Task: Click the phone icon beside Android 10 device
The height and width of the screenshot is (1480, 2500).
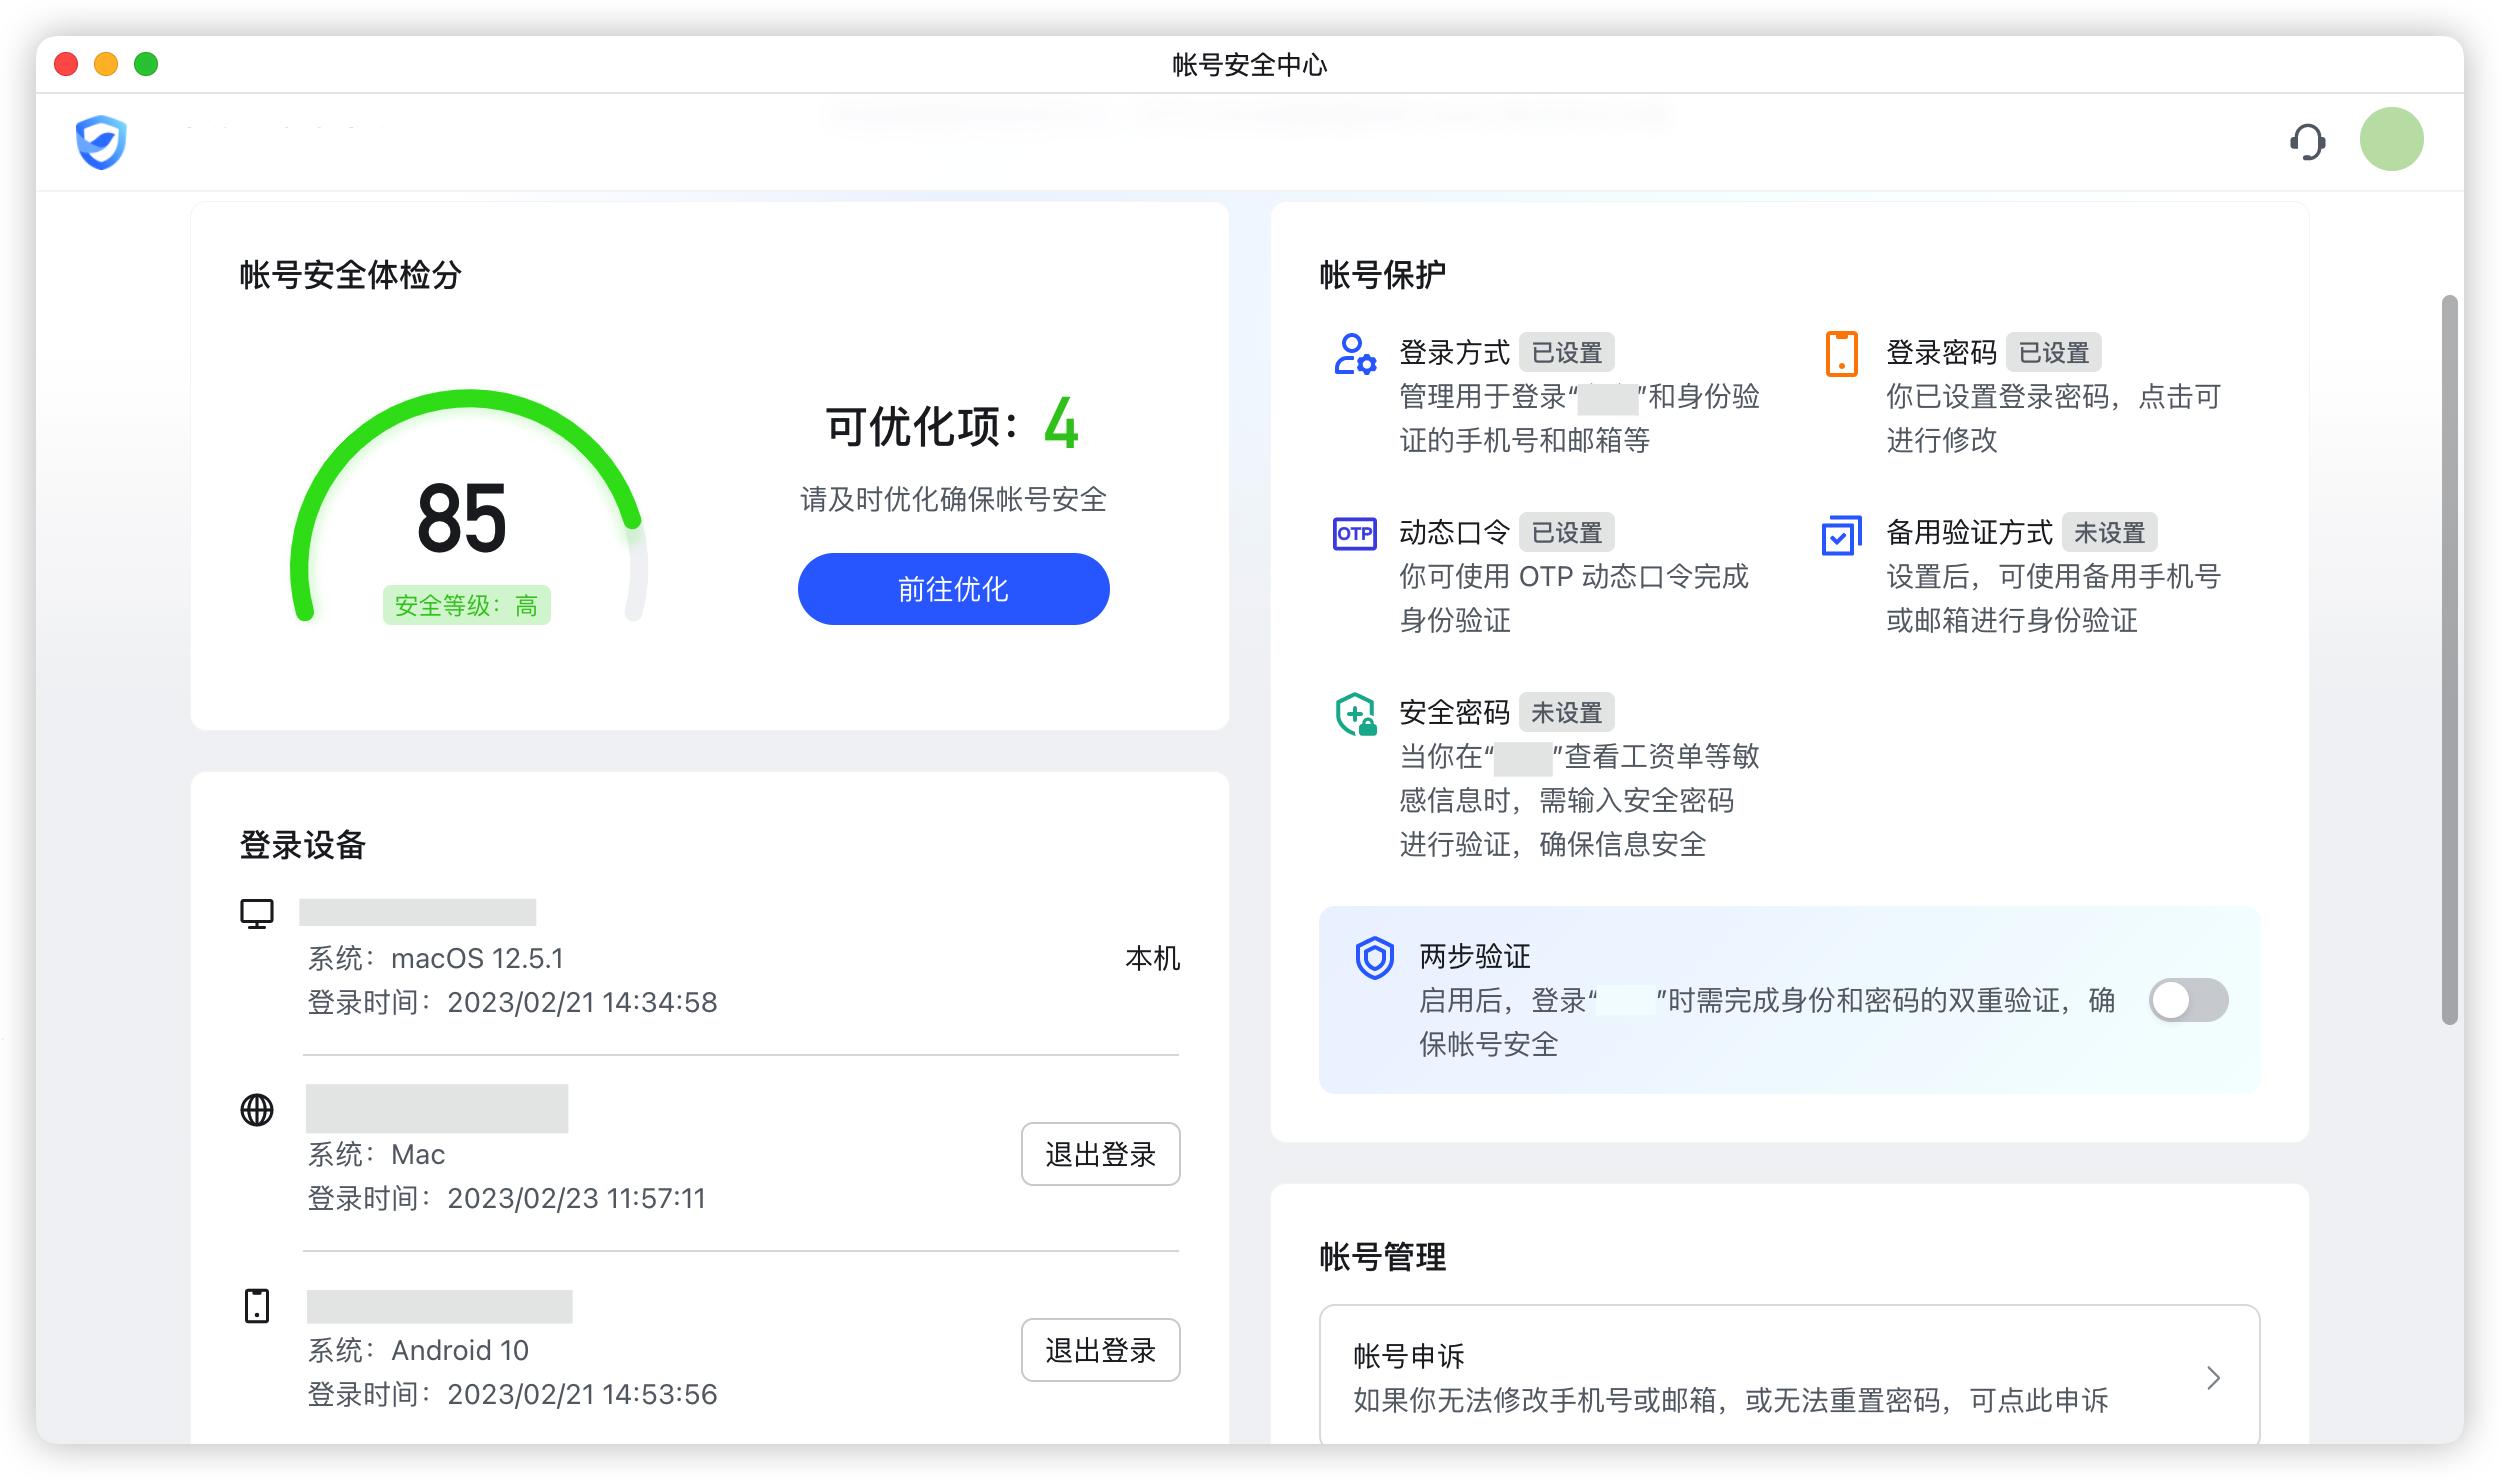Action: [258, 1303]
